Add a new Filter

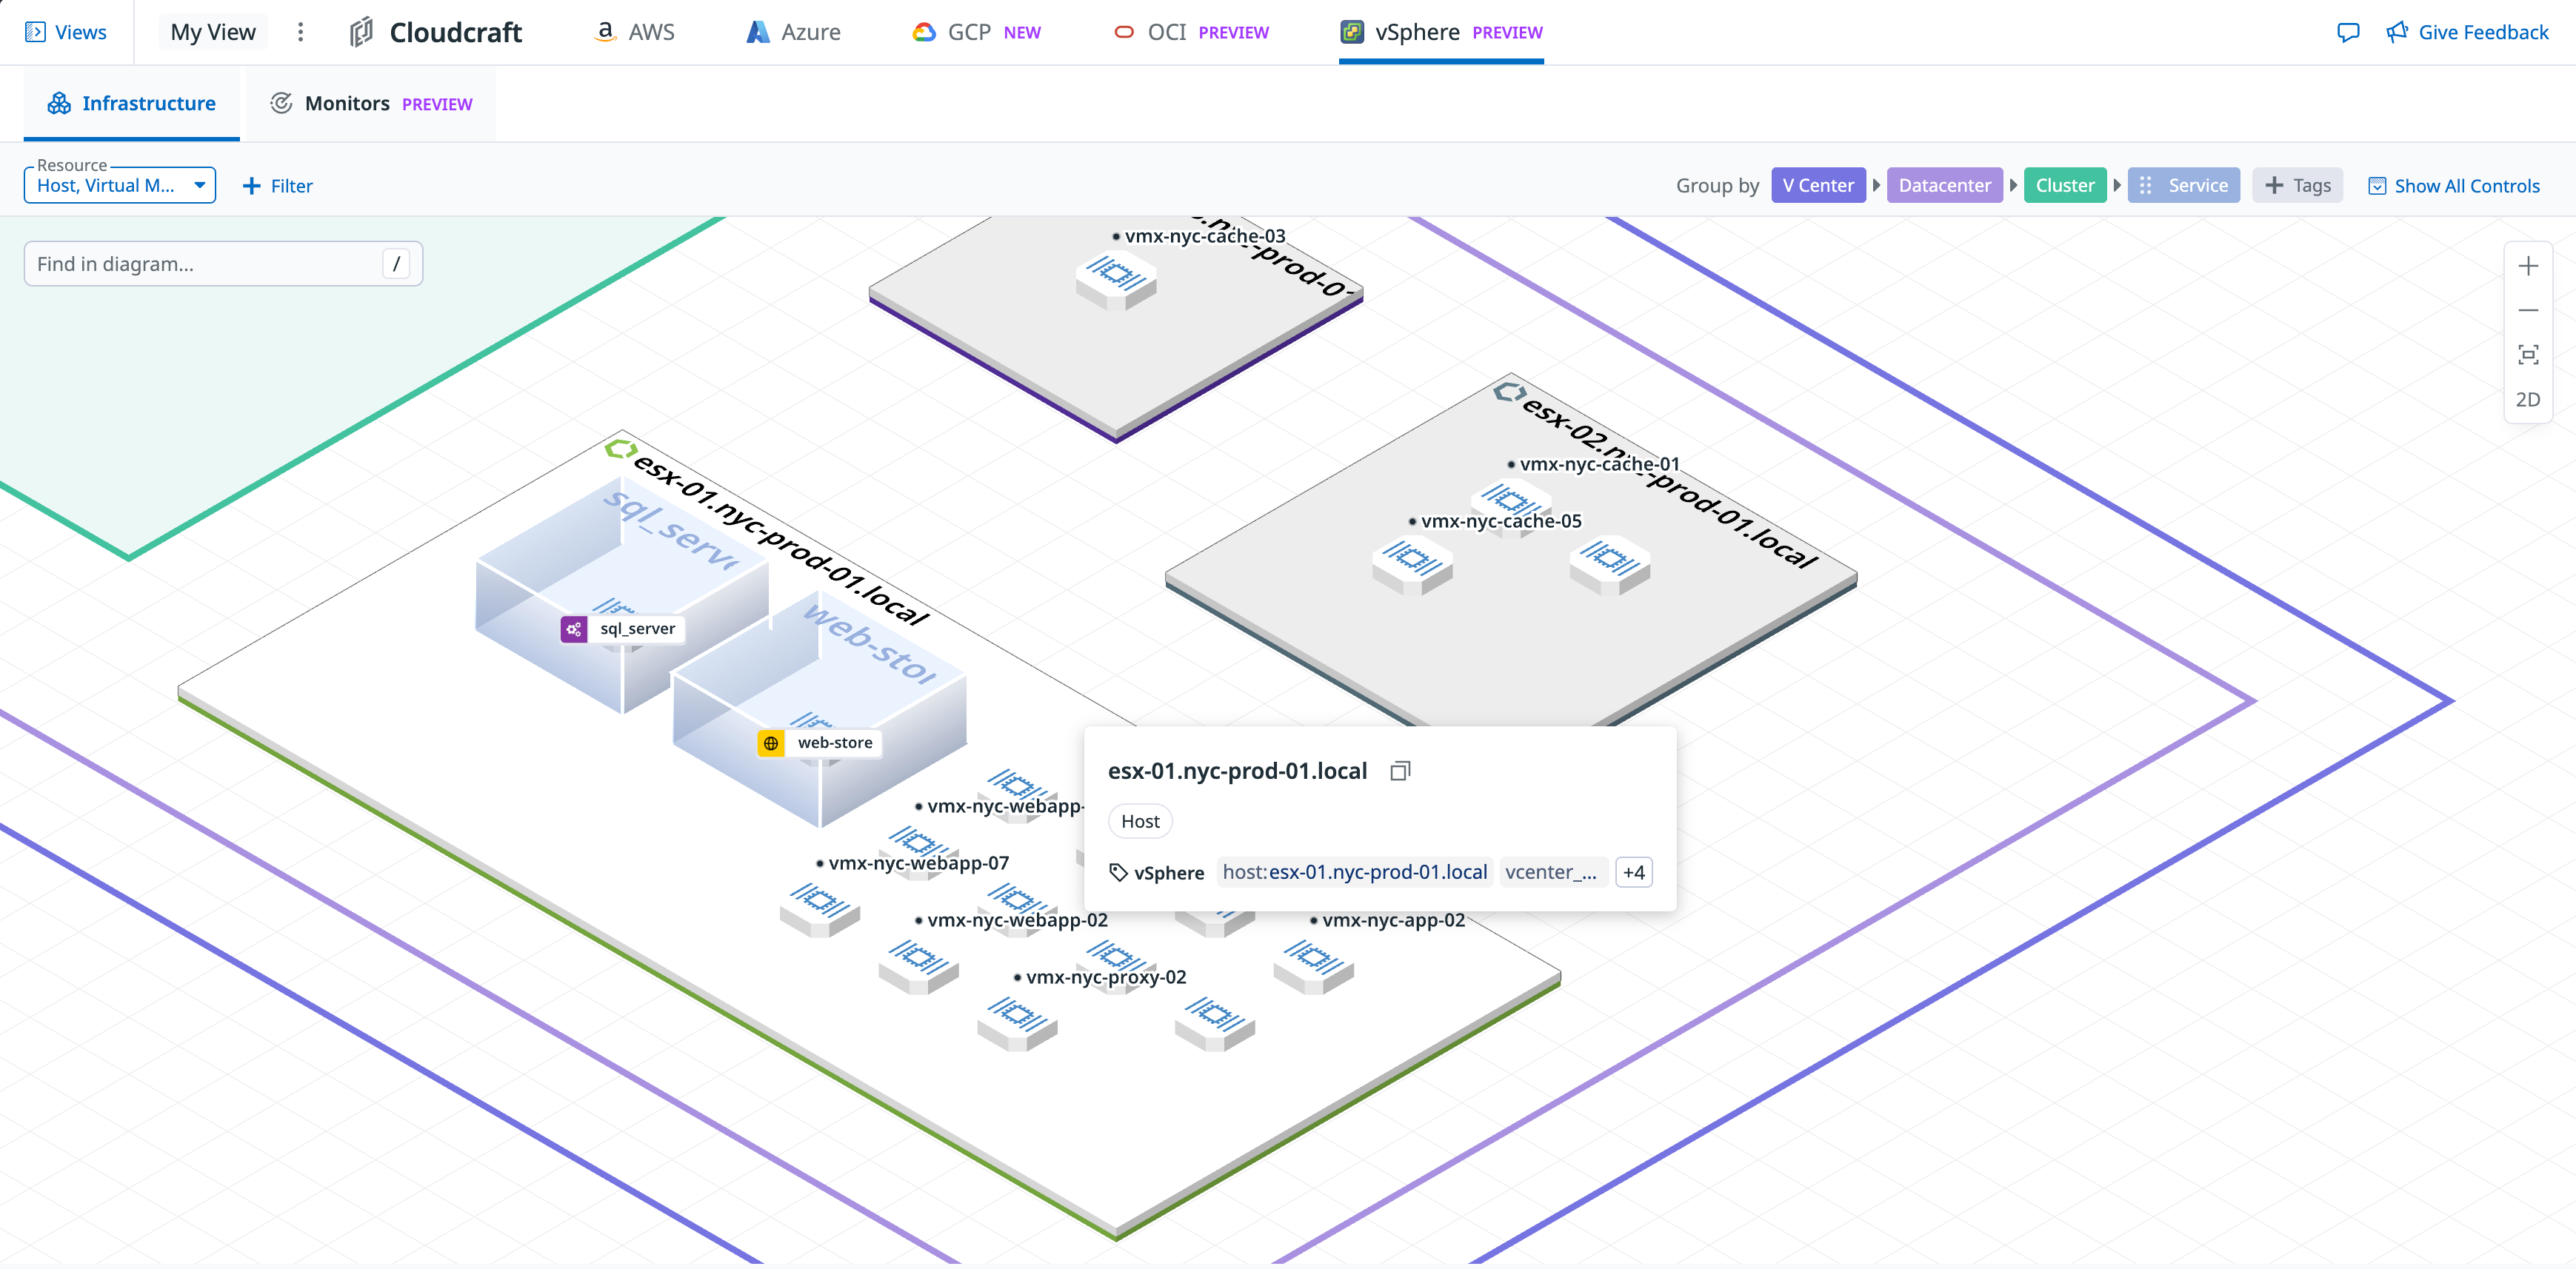[x=278, y=186]
